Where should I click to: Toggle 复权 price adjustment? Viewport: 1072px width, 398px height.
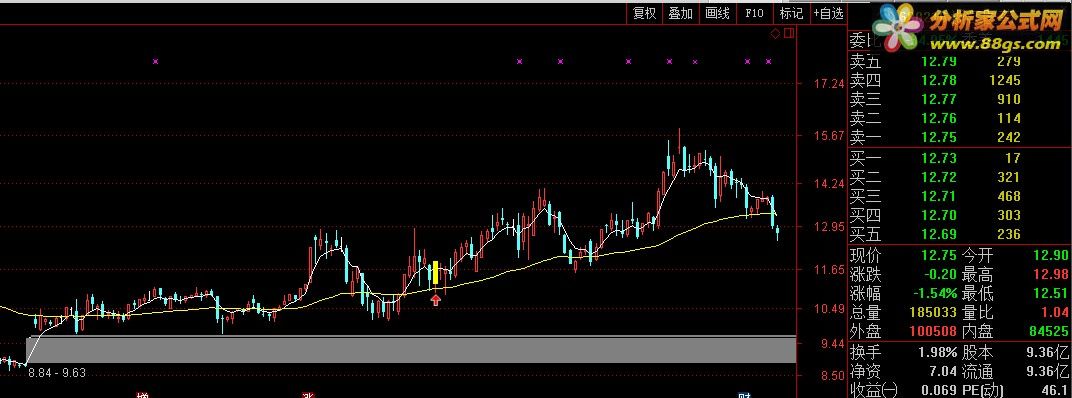pyautogui.click(x=645, y=13)
